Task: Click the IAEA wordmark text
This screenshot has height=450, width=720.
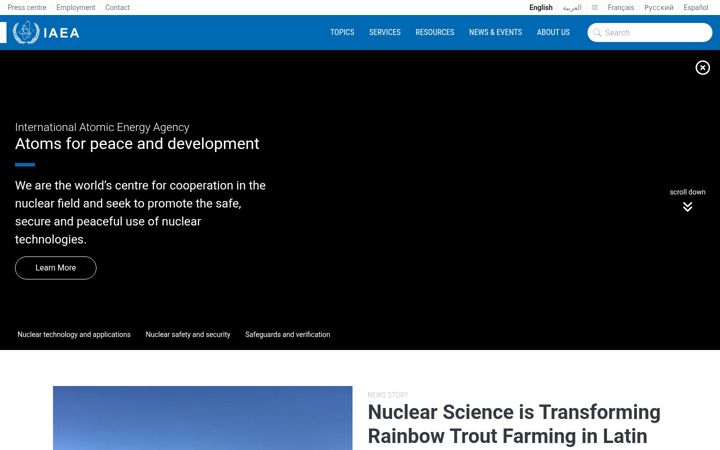Action: tap(62, 33)
